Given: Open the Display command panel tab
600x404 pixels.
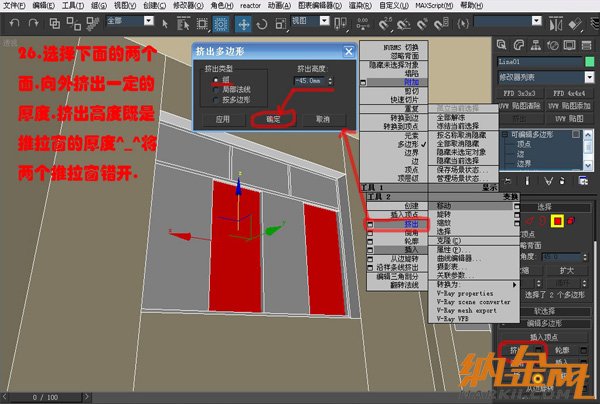Looking at the screenshot, I should click(x=569, y=45).
